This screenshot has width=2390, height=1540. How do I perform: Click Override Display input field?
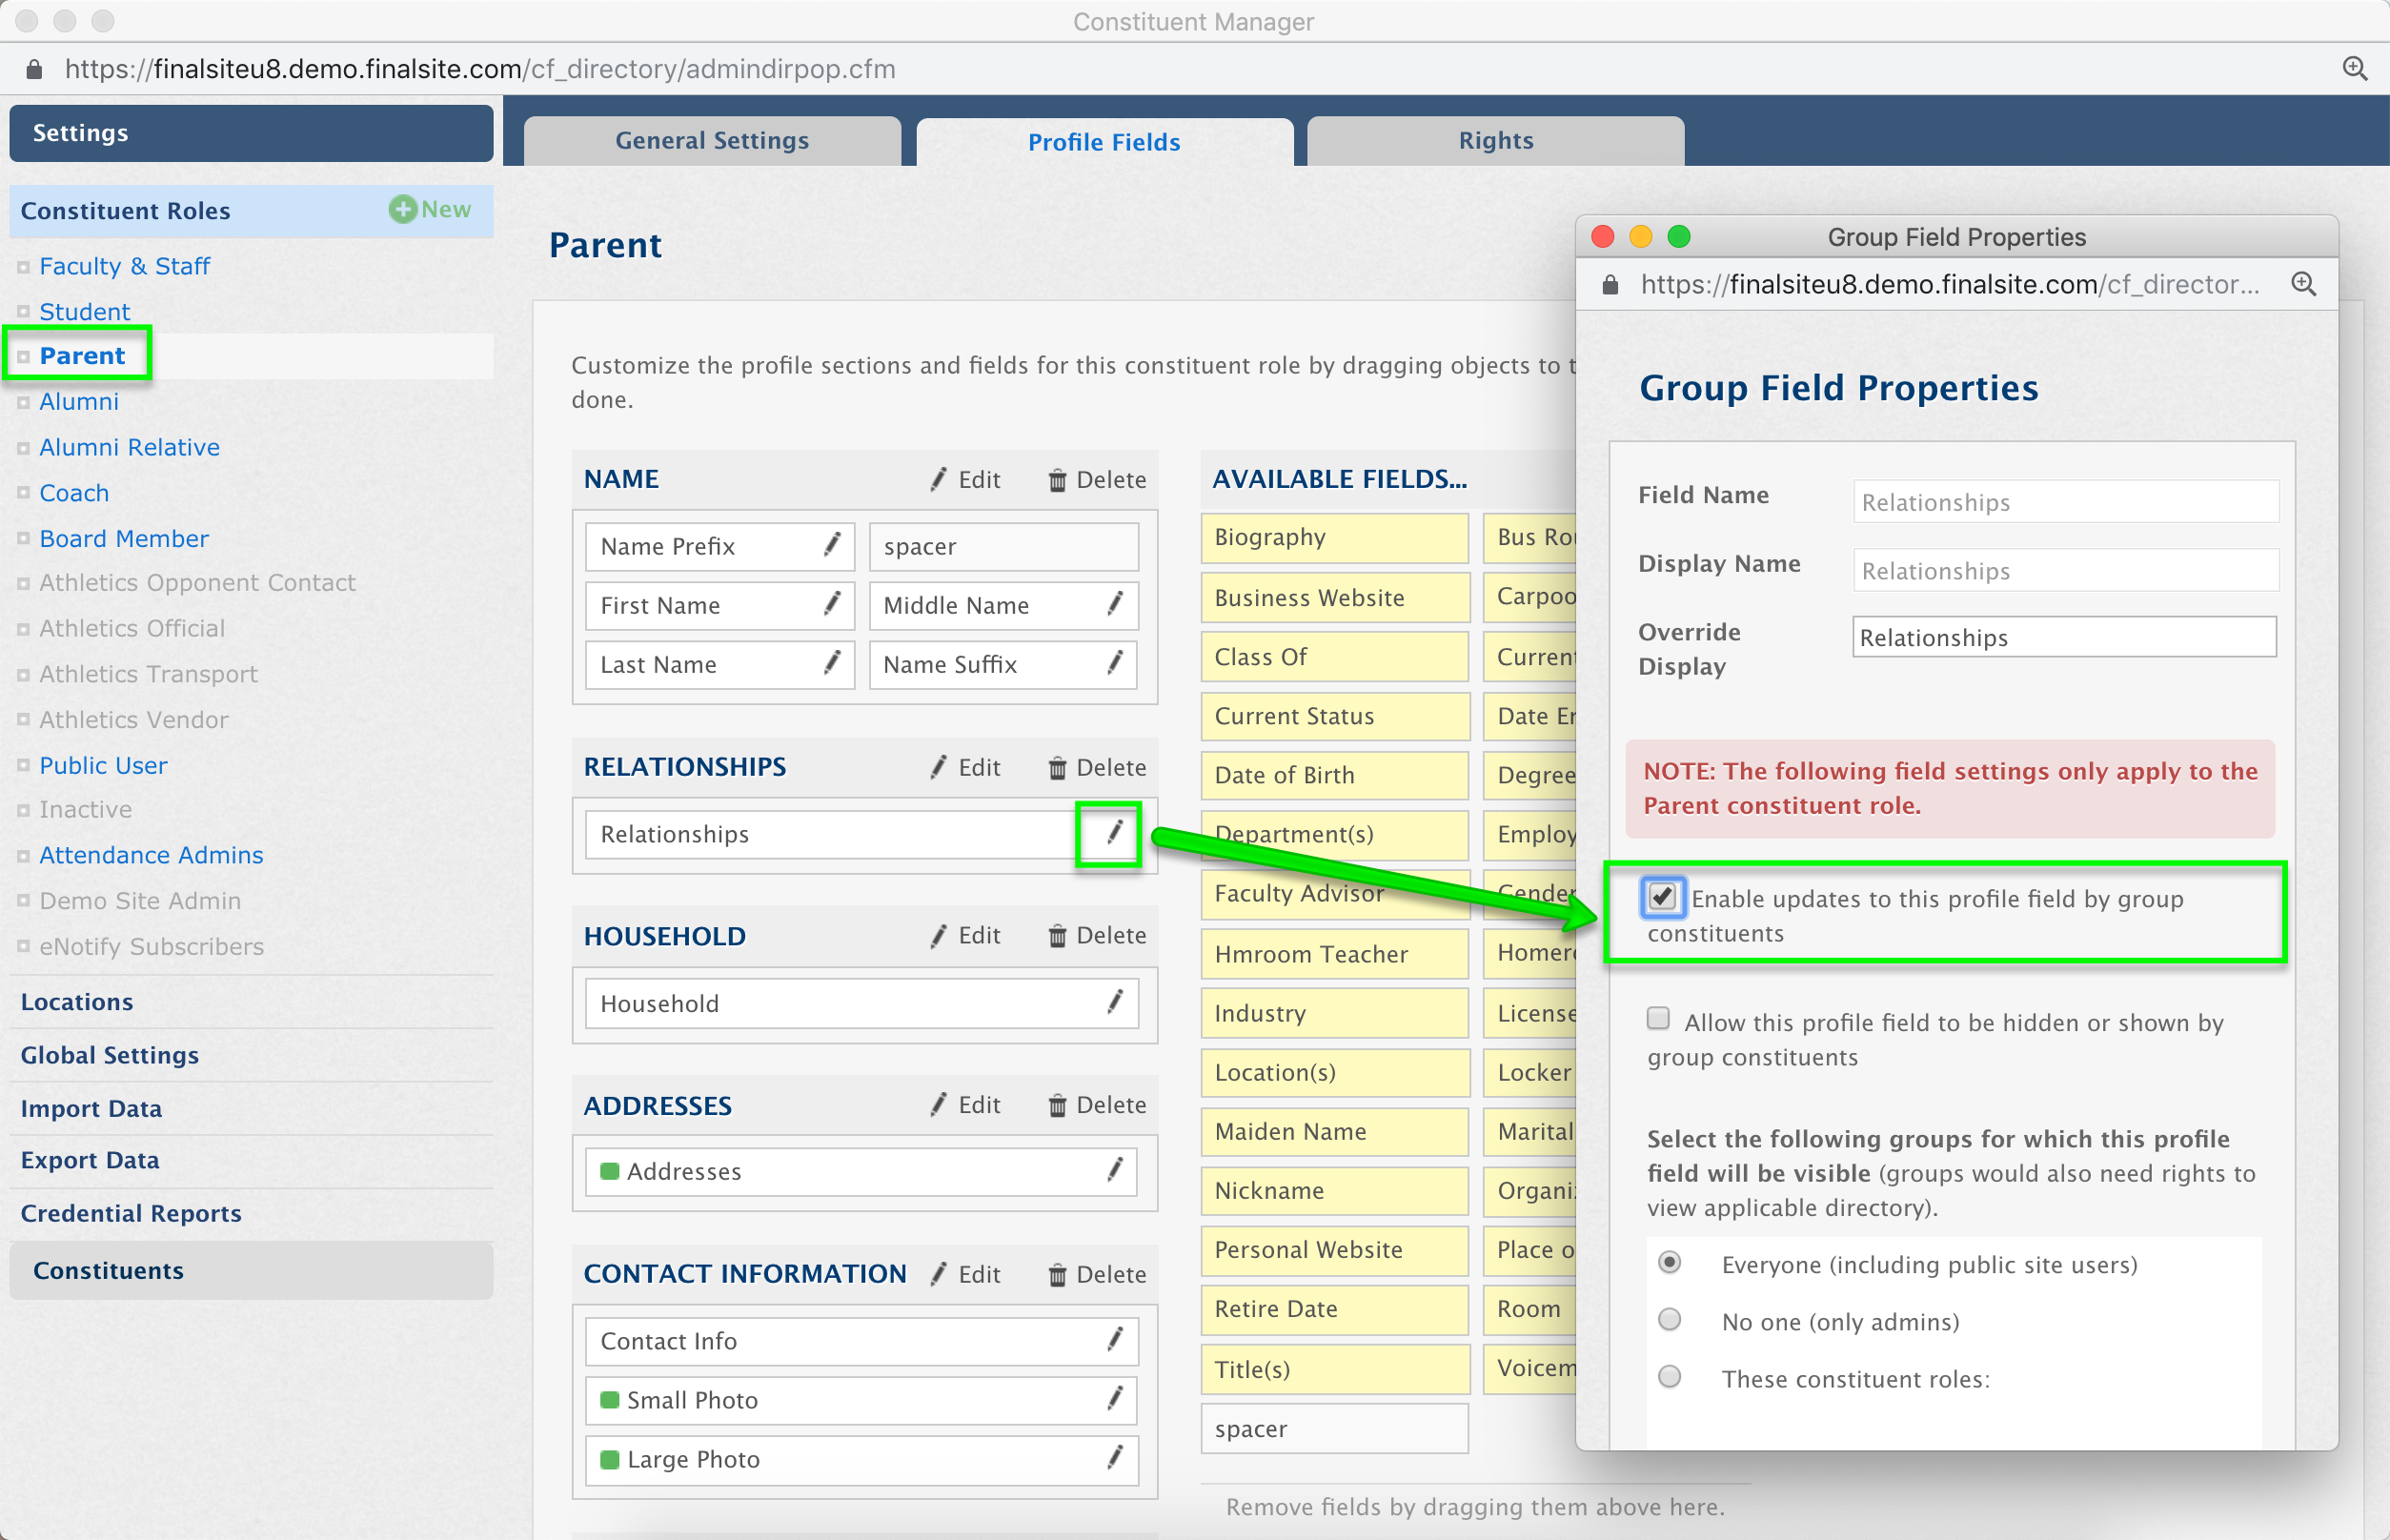pos(2064,637)
